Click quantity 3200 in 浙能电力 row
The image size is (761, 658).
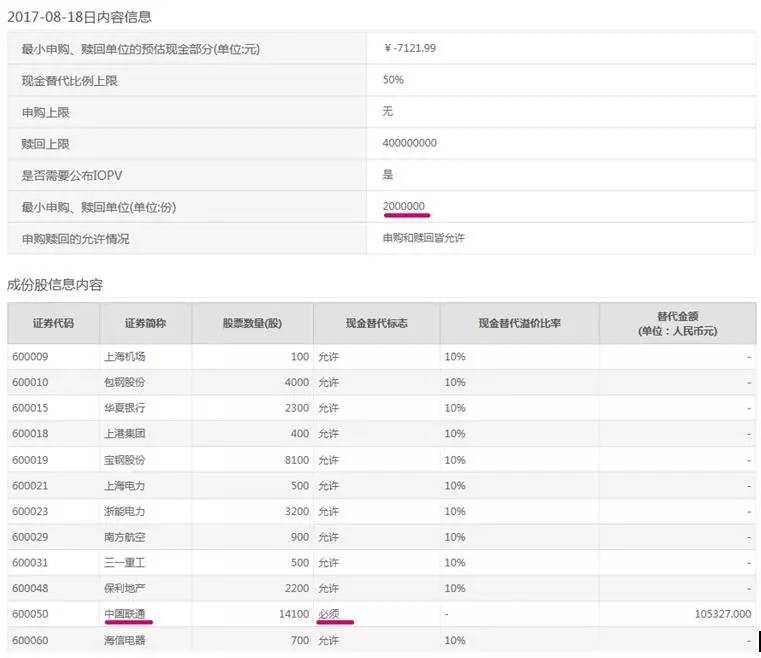[297, 511]
